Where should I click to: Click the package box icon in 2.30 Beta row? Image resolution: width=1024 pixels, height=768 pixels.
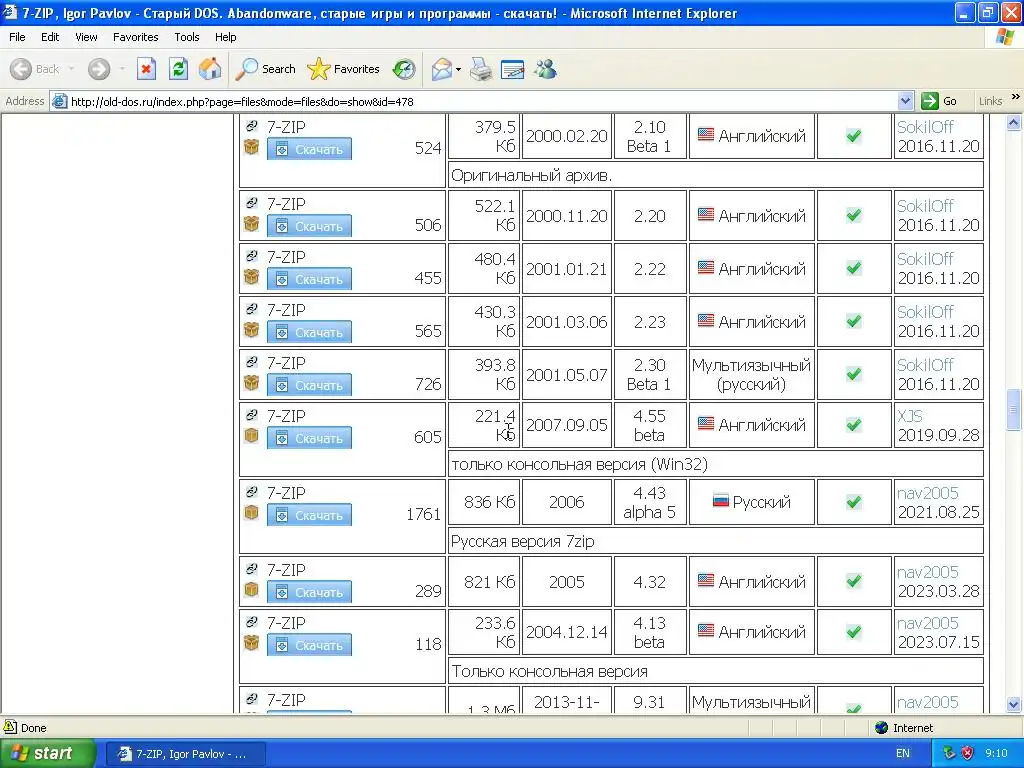[251, 382]
